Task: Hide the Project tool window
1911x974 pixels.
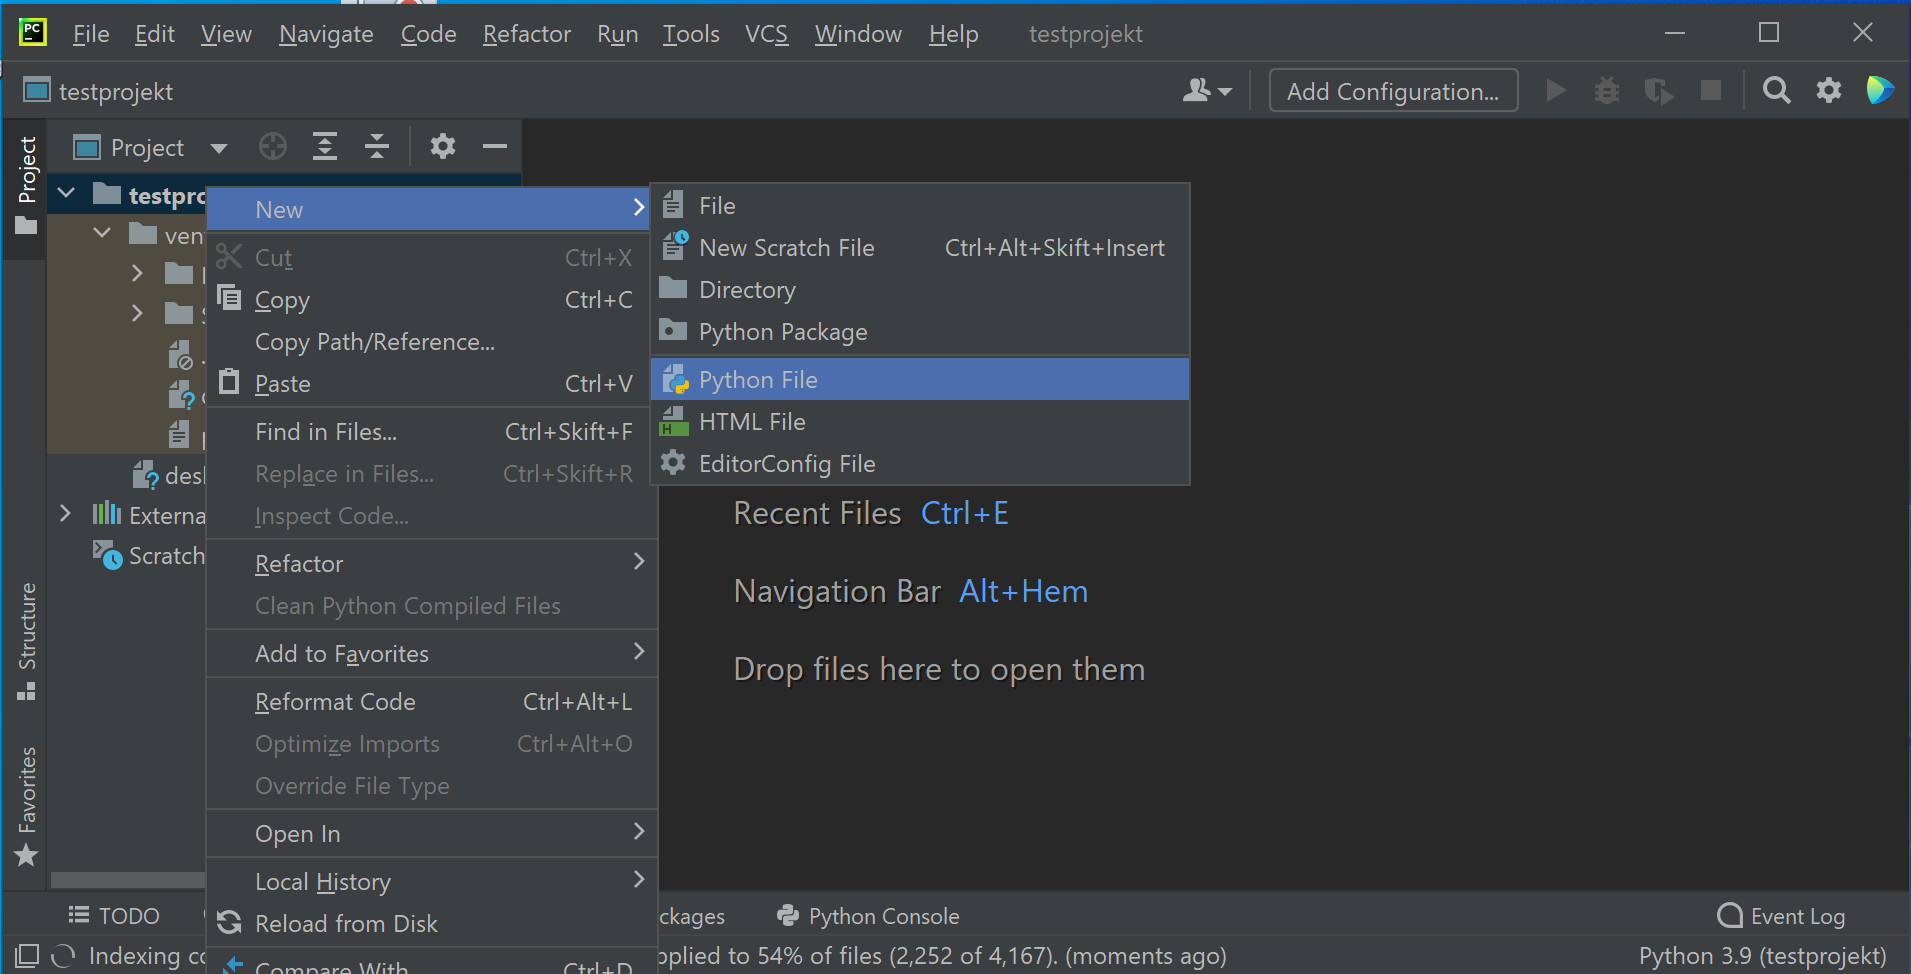Action: [495, 147]
